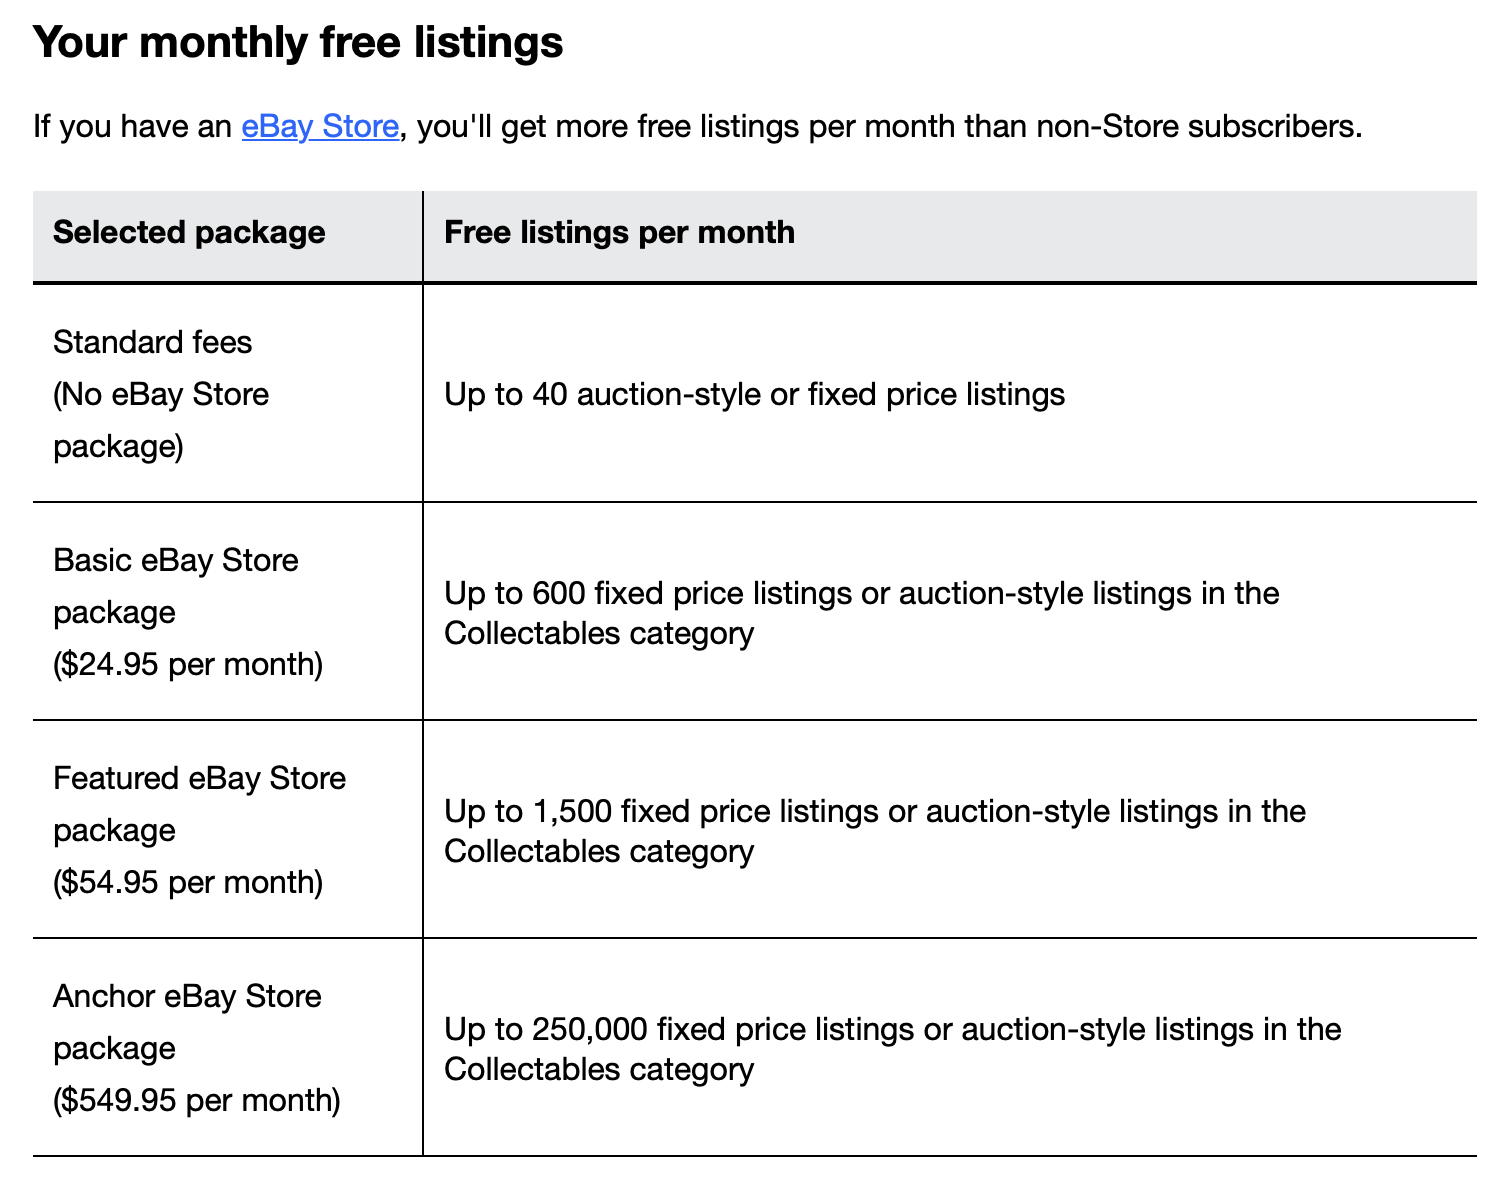Screen dimensions: 1512x1180
Task: Click the '$54.95 per month' price text
Action: (188, 882)
